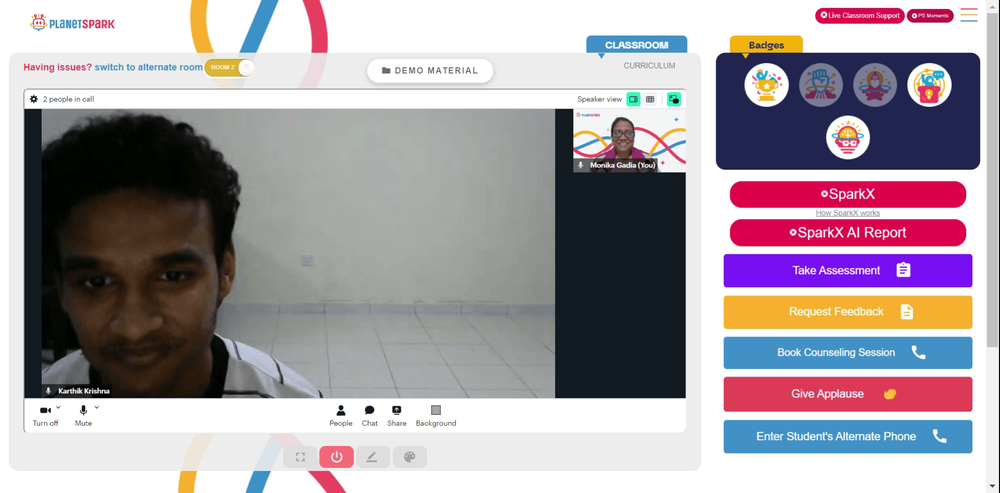Click the Share screen icon
Viewport: 1000px width, 493px height.
tap(397, 416)
